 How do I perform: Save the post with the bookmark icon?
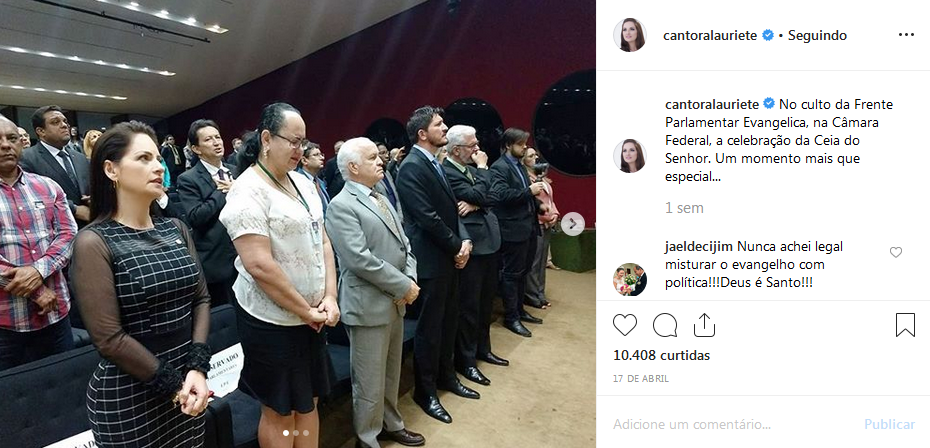(x=905, y=325)
